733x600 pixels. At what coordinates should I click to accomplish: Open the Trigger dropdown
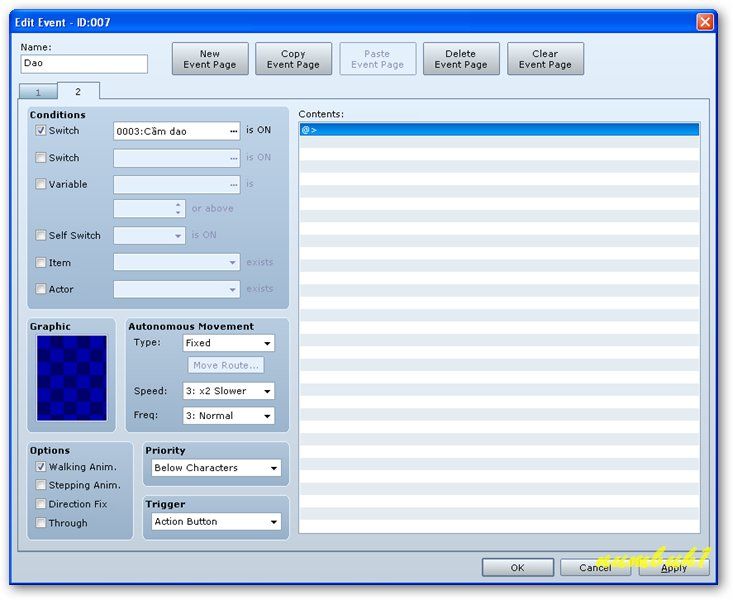click(x=216, y=521)
